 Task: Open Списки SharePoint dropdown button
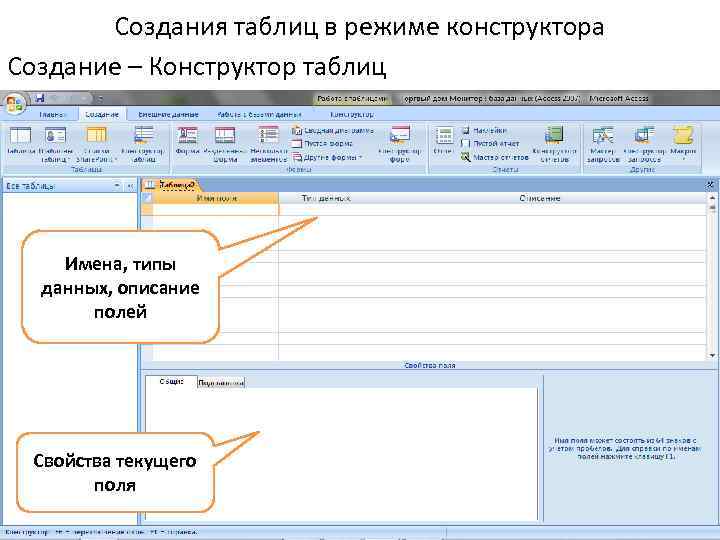pyautogui.click(x=97, y=145)
